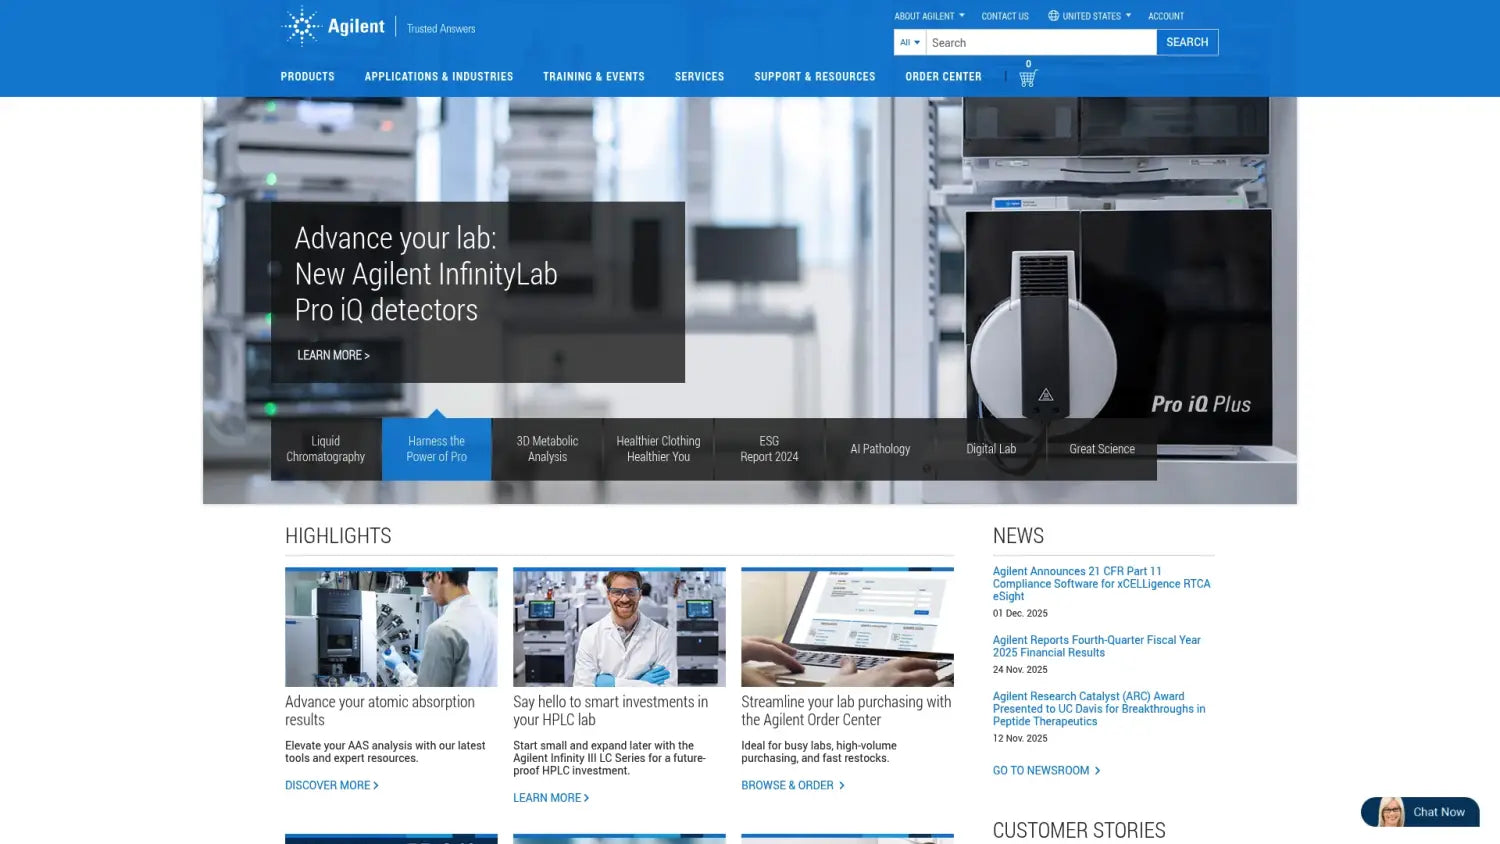Select the Digital Lab tab
1500x844 pixels.
[991, 449]
